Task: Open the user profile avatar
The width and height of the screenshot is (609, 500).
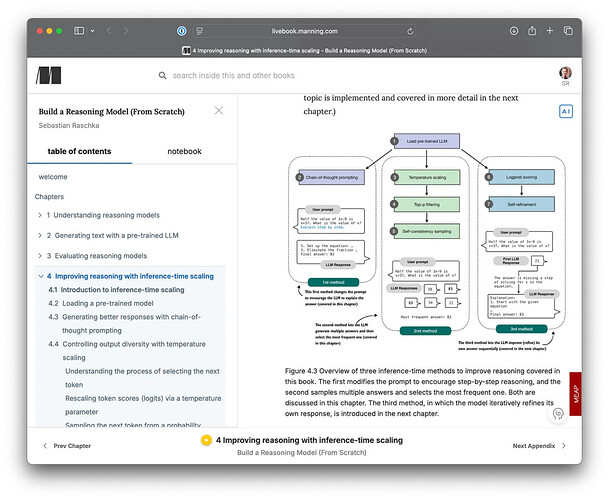Action: click(566, 73)
